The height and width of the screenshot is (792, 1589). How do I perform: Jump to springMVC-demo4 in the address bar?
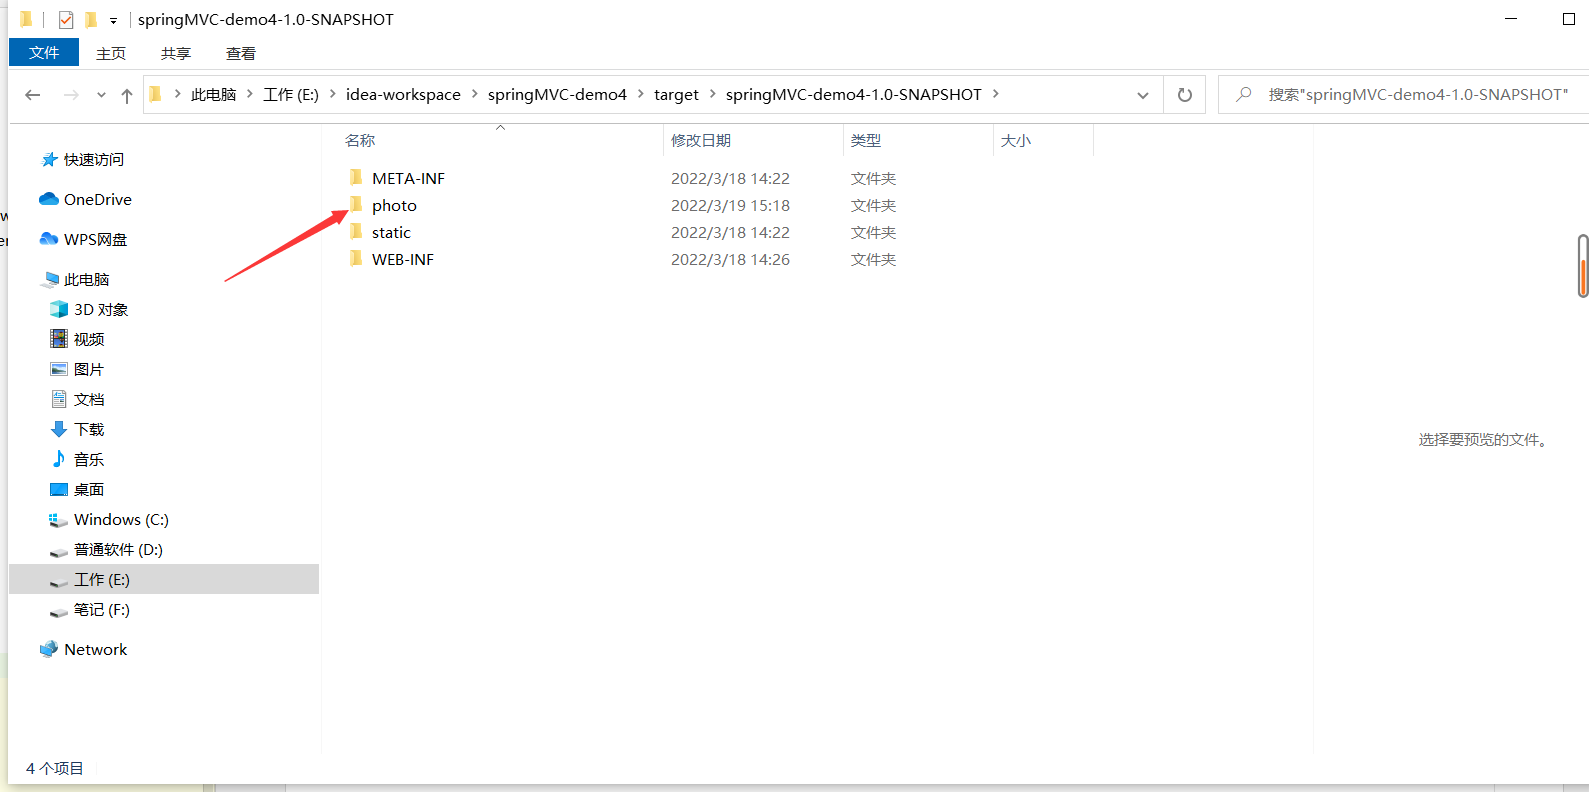click(557, 94)
